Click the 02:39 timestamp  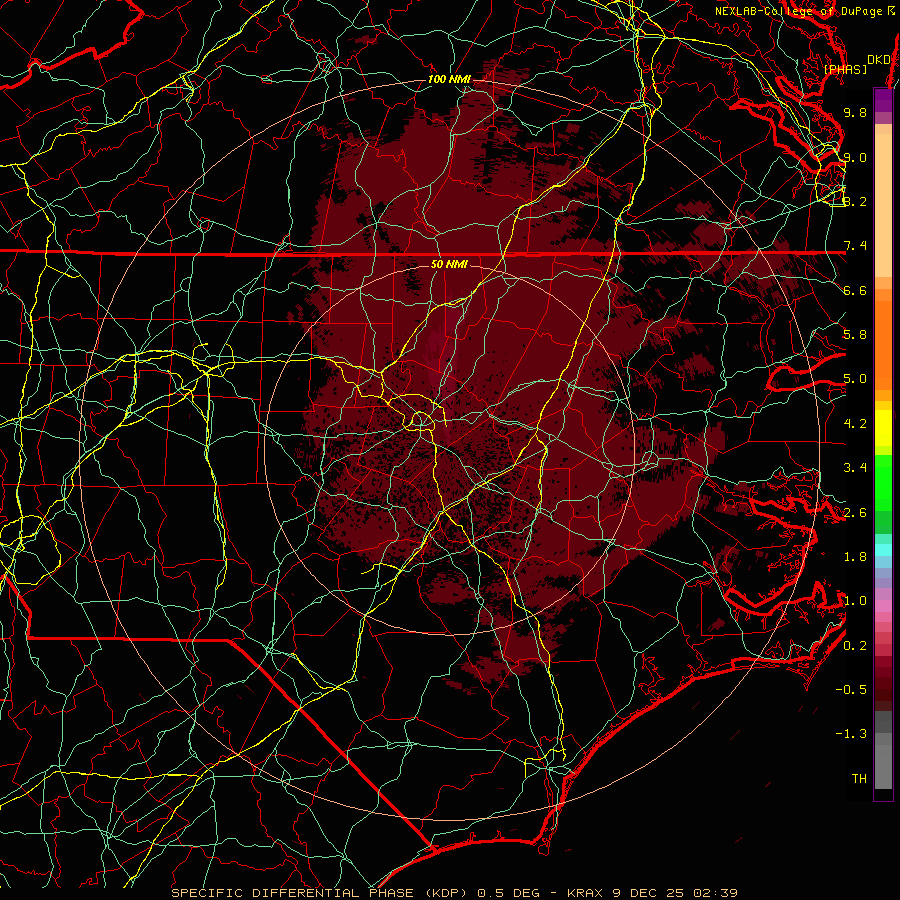pyautogui.click(x=715, y=893)
